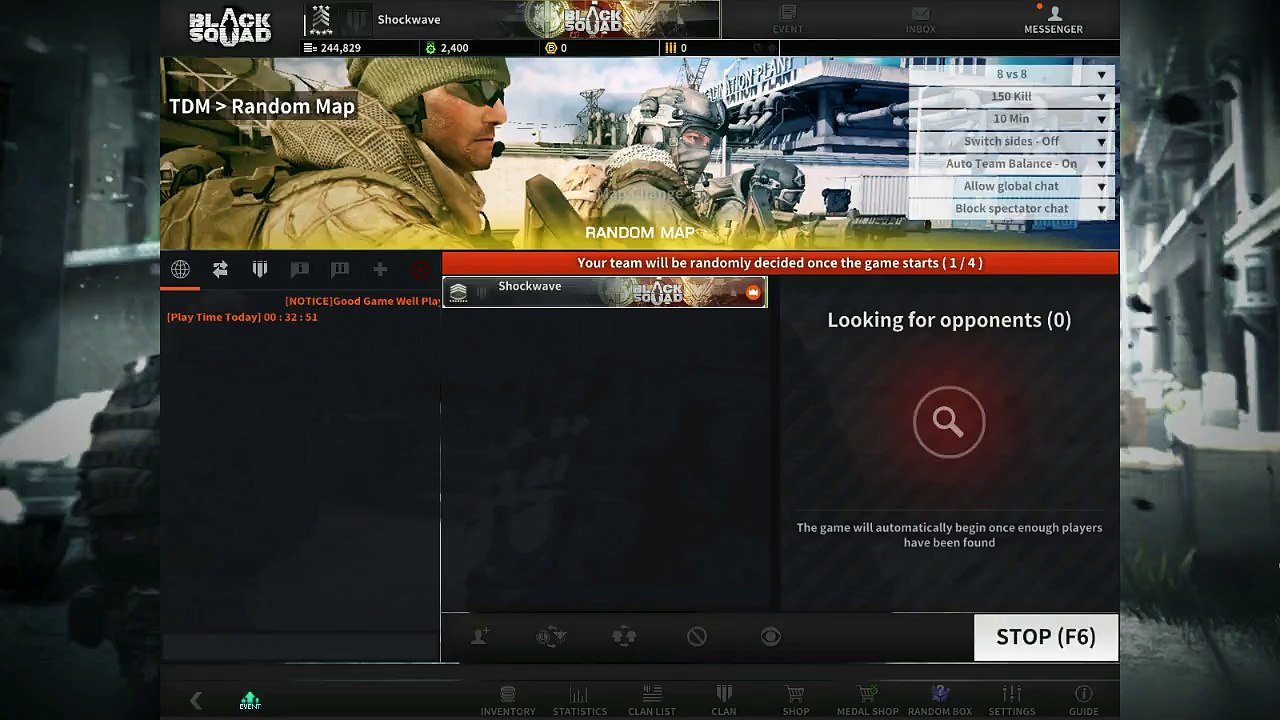The image size is (1280, 720).
Task: Open Settings
Action: pyautogui.click(x=1012, y=700)
